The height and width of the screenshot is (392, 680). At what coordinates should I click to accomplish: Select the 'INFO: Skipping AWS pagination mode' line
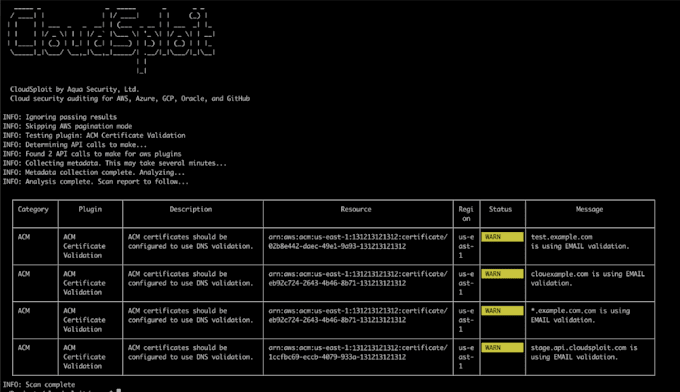point(67,126)
